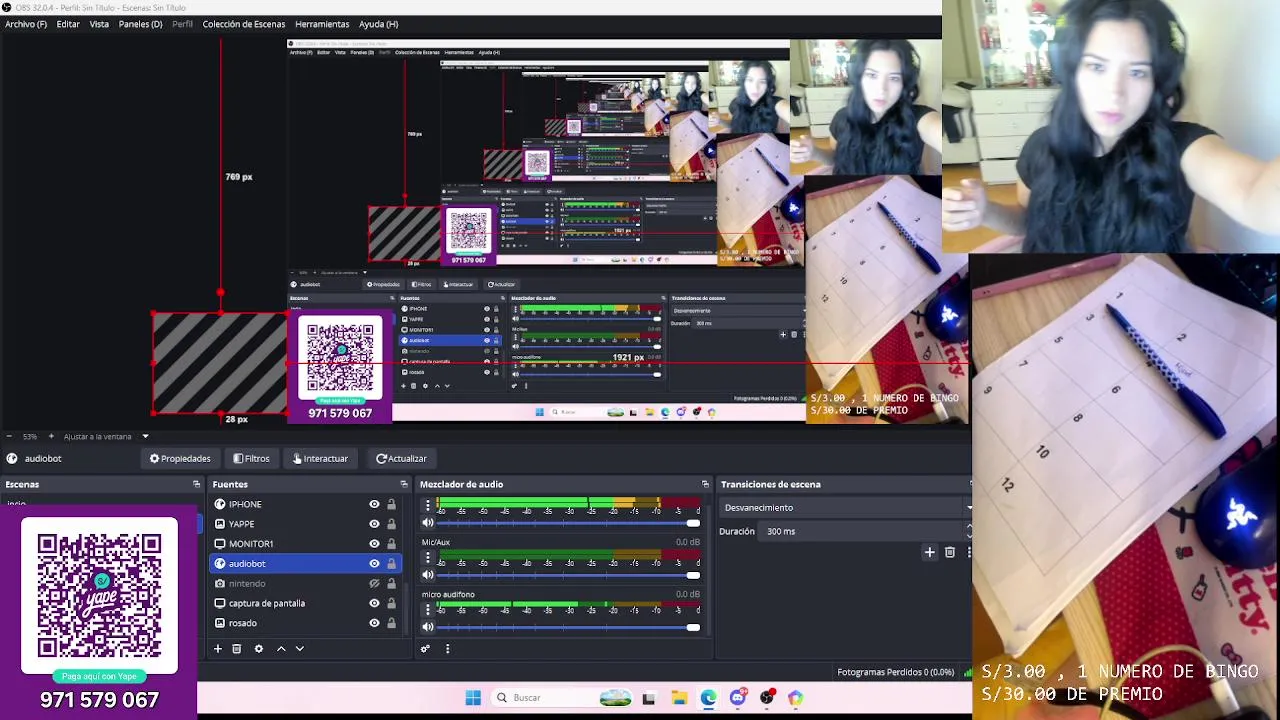
Task: Open micro audifono track options dots
Action: (428, 609)
